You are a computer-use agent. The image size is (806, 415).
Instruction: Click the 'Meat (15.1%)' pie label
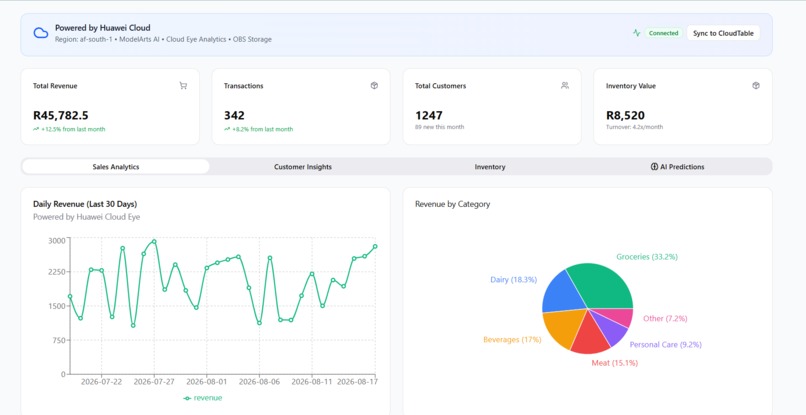[614, 363]
